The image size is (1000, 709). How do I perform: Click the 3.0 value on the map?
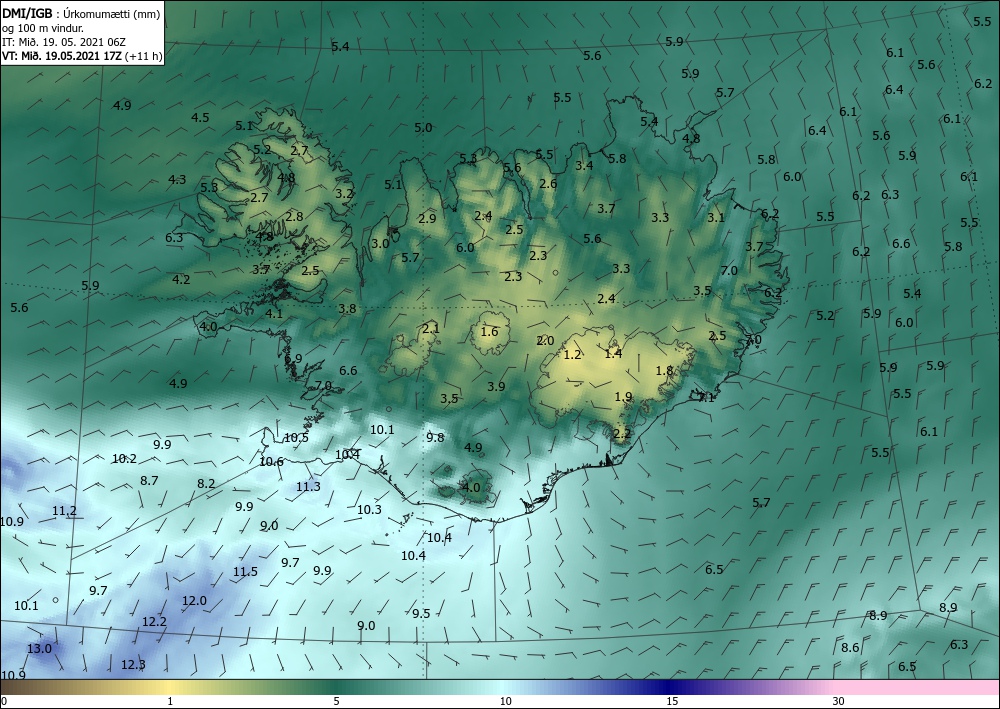coord(380,243)
